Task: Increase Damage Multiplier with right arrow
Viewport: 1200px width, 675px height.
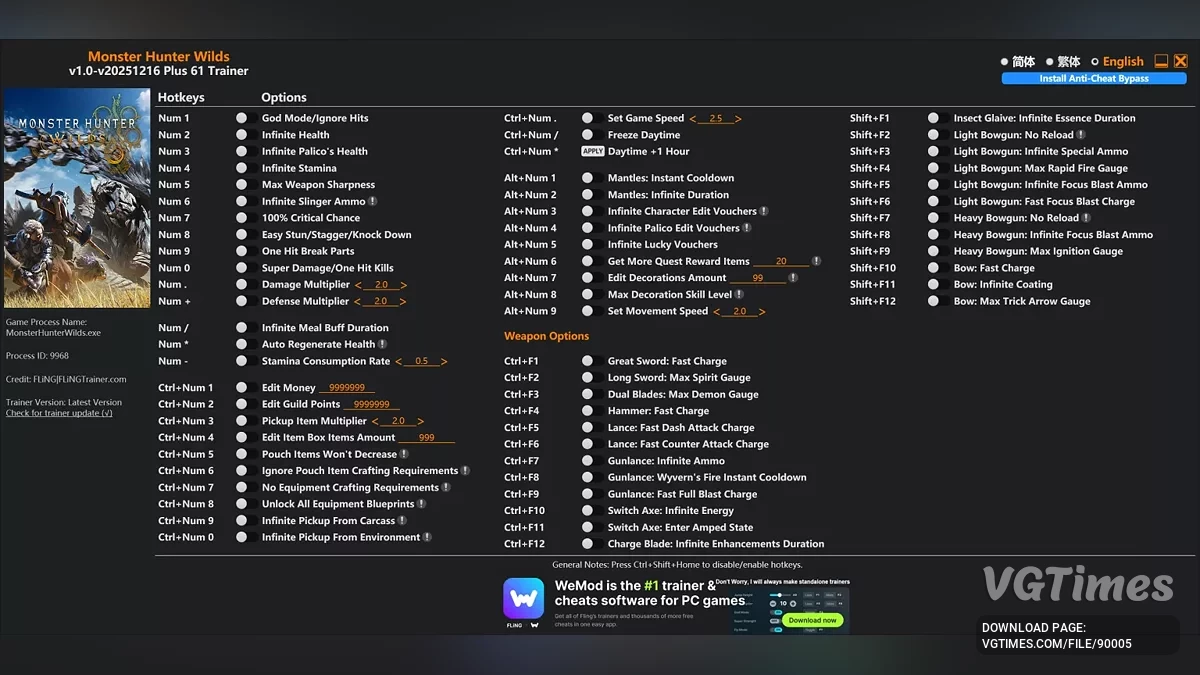Action: [404, 285]
